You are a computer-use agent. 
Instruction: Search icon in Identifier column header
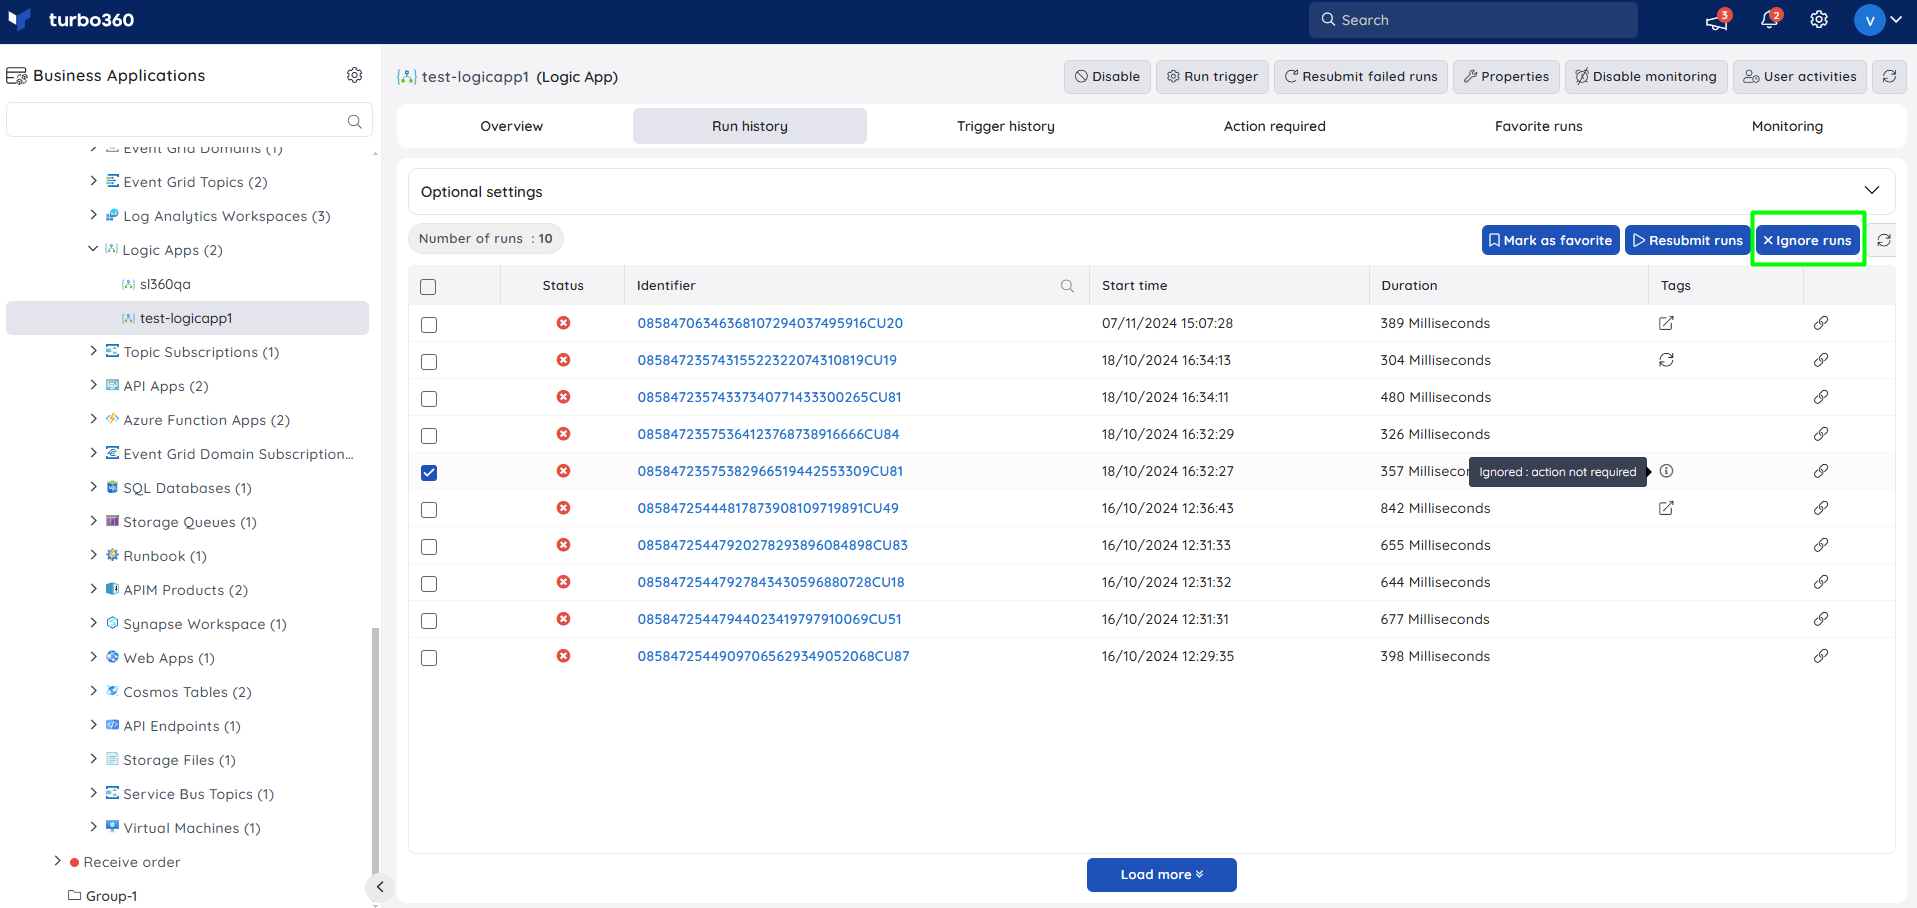[1067, 286]
